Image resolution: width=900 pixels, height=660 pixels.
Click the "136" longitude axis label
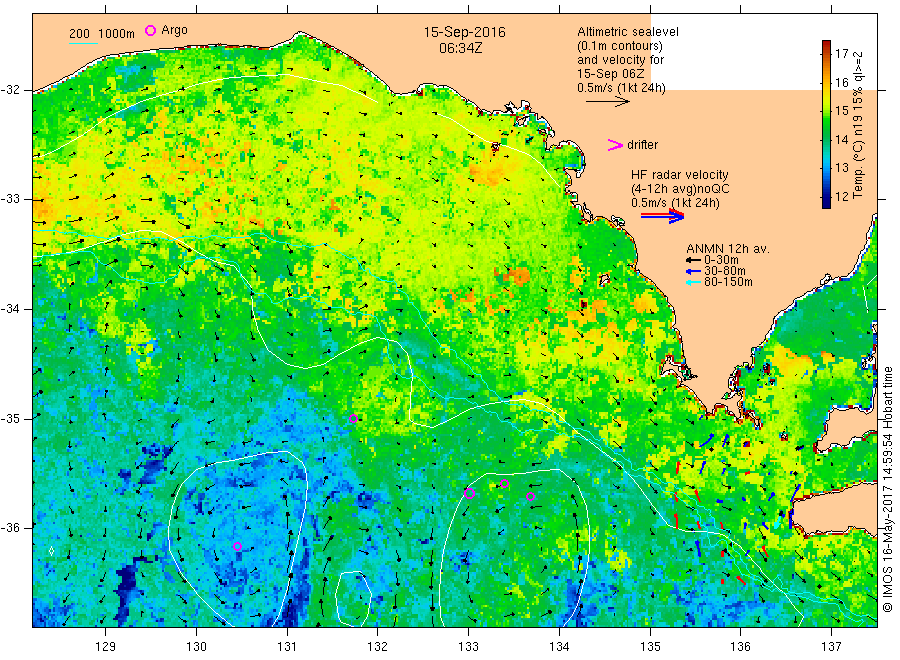[740, 646]
